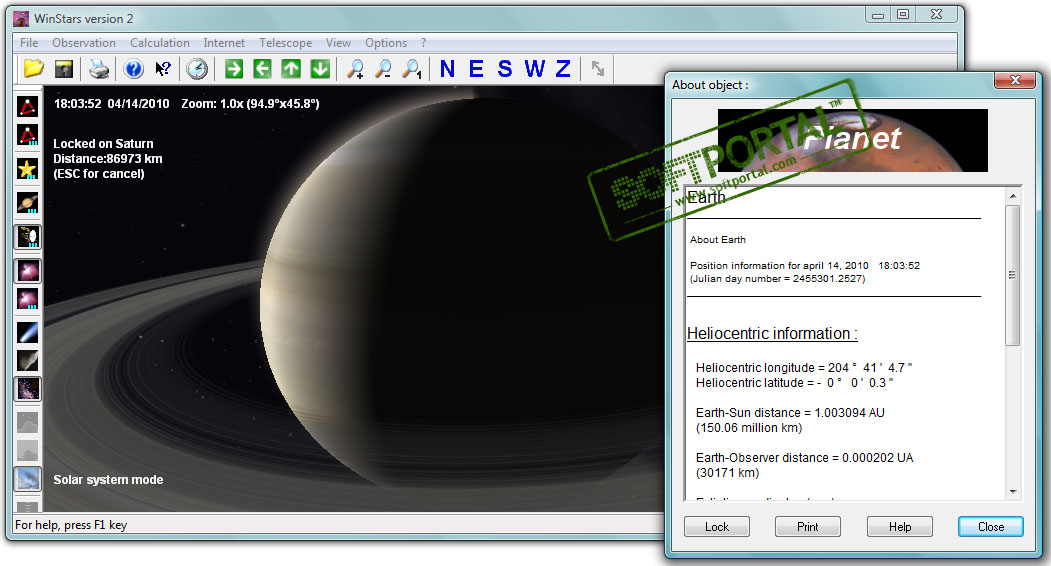Click 'Locked on Saturn' overlay text
The width and height of the screenshot is (1051, 566).
[x=103, y=144]
